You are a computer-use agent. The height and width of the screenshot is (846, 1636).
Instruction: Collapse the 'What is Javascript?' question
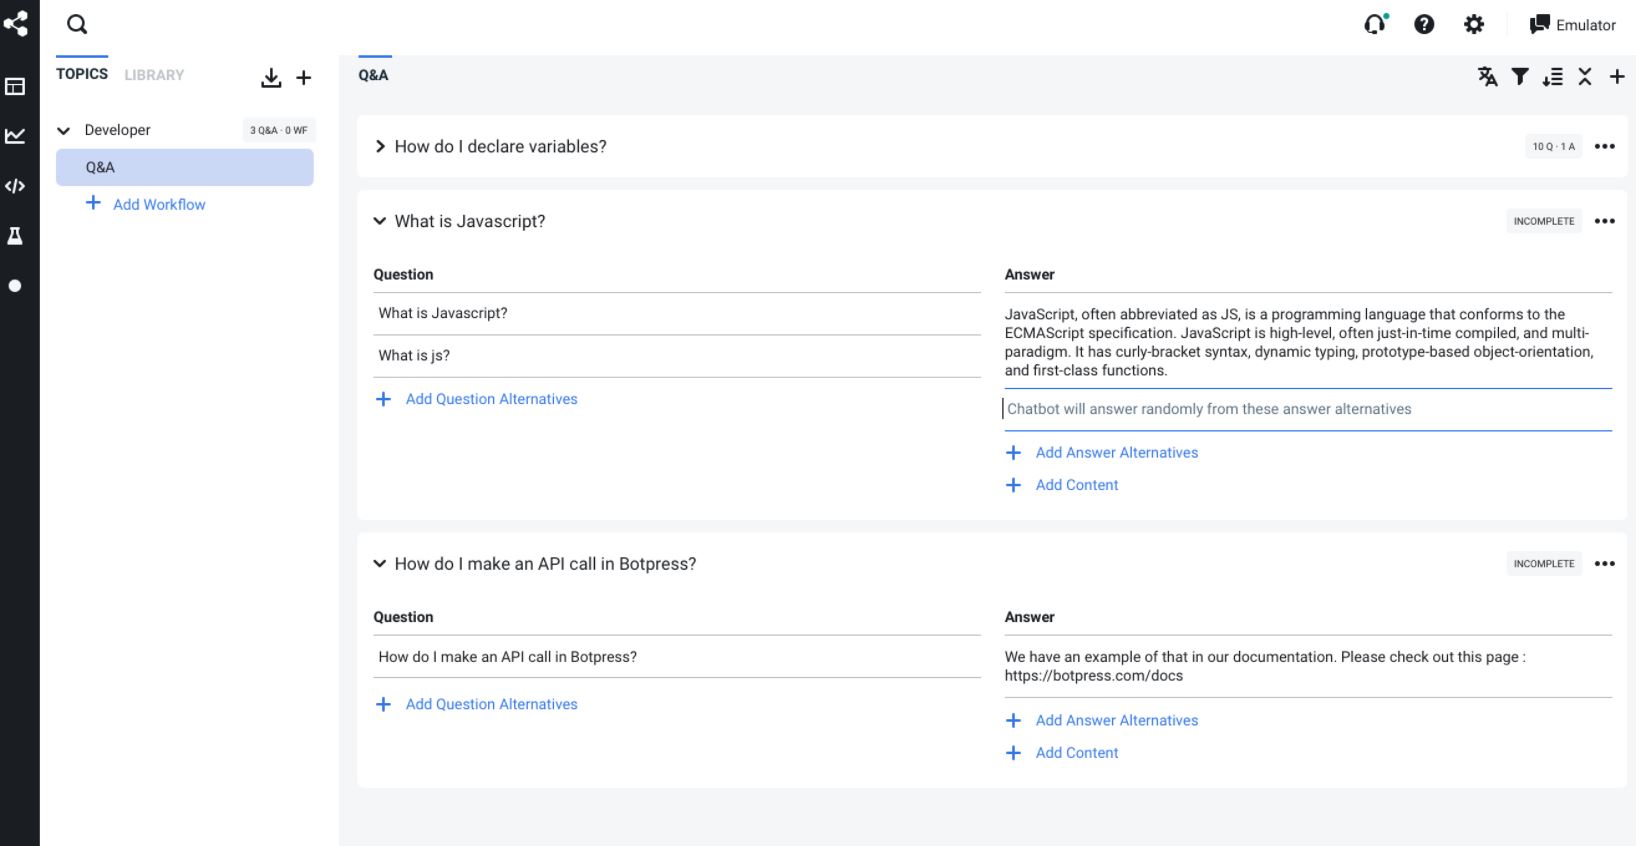tap(380, 222)
